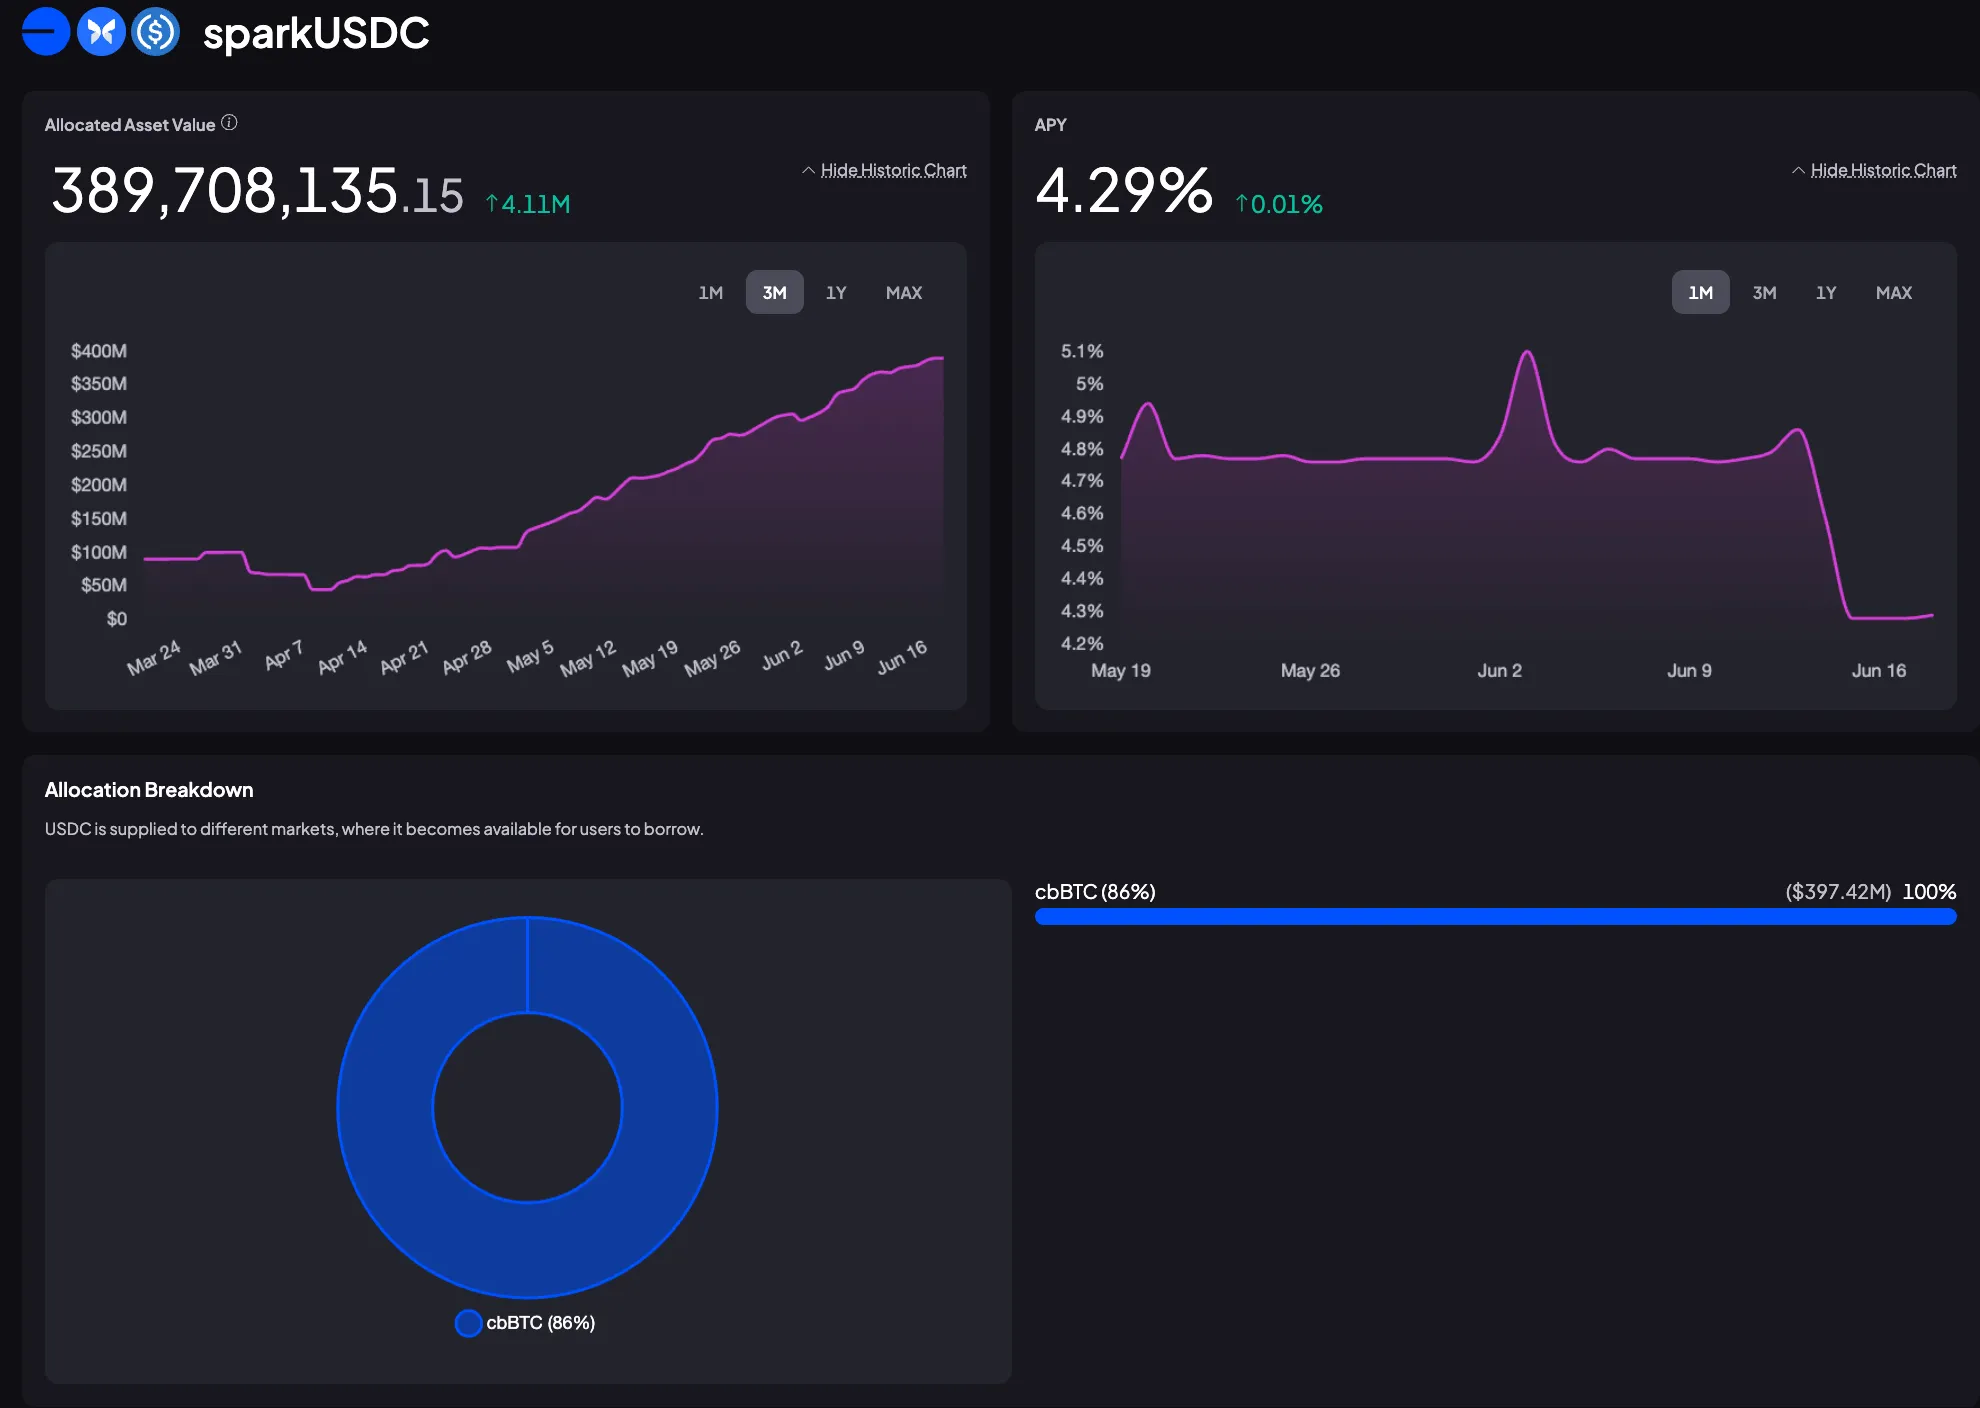Click Hide Historic Chart in APY panel
Image resolution: width=1980 pixels, height=1408 pixels.
(x=1883, y=171)
